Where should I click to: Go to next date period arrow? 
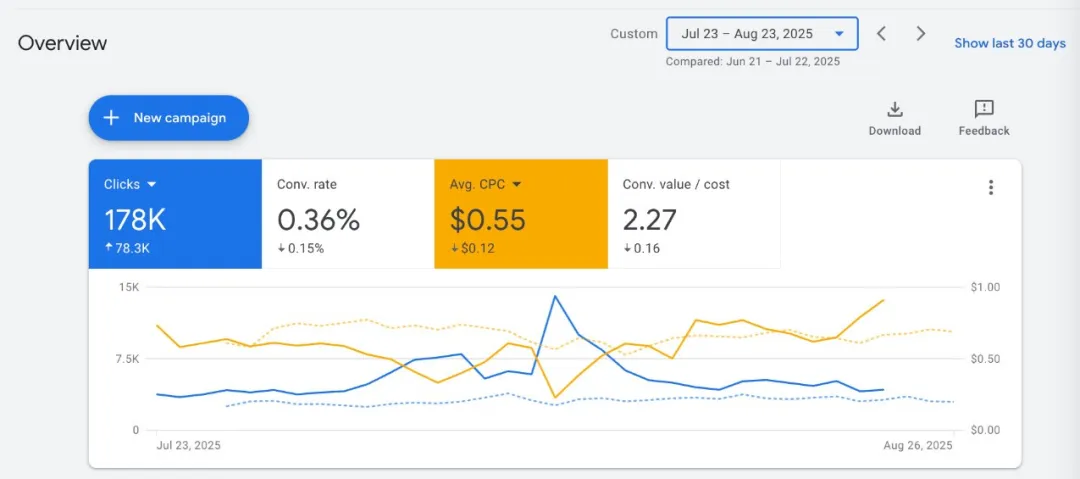[x=921, y=34]
